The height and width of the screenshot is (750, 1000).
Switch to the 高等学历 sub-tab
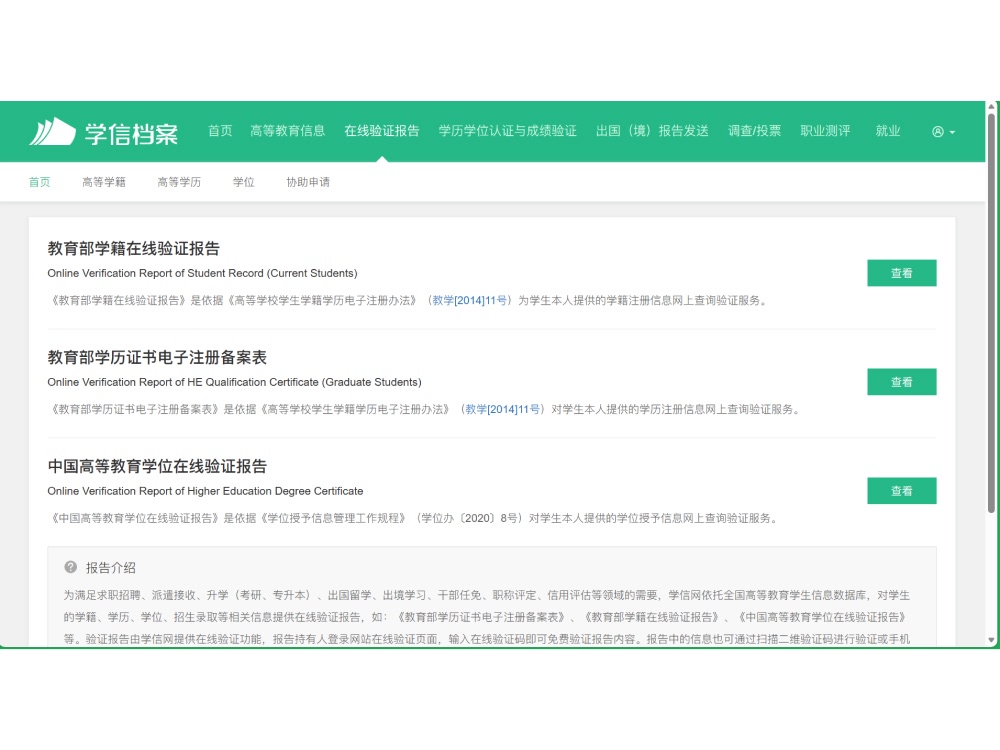click(x=179, y=182)
